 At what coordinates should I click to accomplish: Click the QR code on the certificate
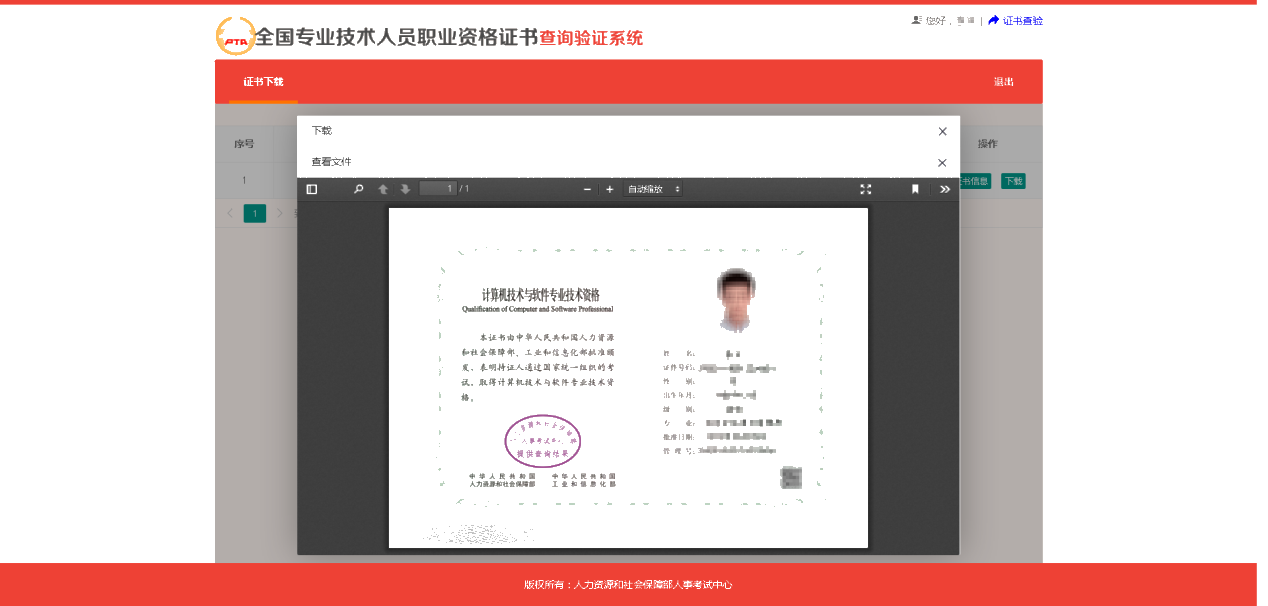(x=790, y=477)
